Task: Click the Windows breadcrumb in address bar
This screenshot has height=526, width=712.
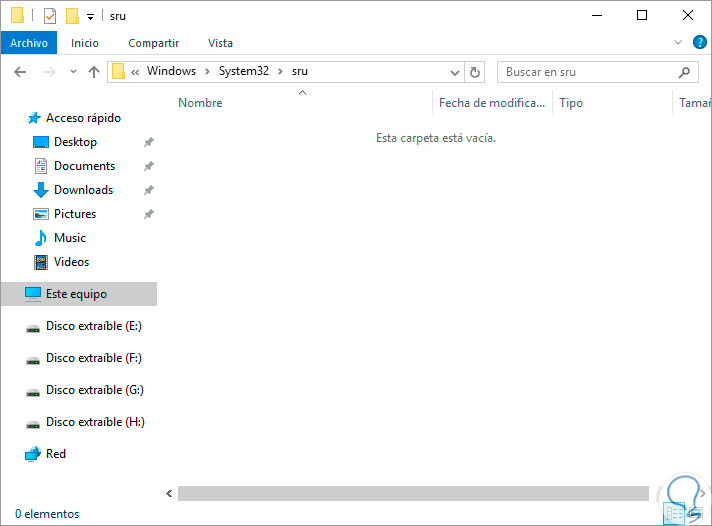Action: tap(171, 71)
